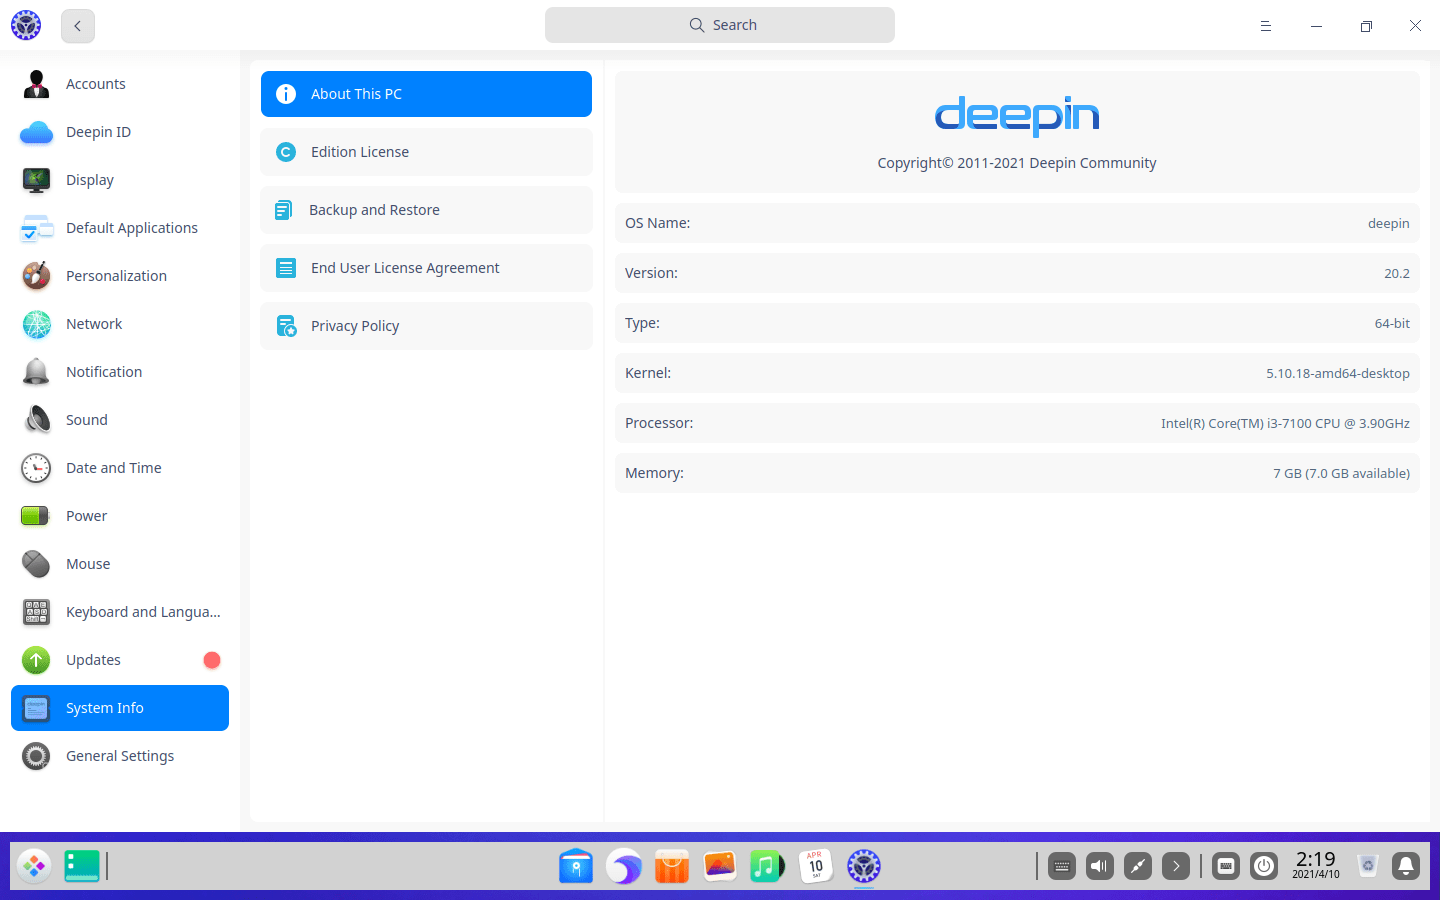Open the Network settings icon
Screen dimensions: 1440x900
(x=36, y=324)
